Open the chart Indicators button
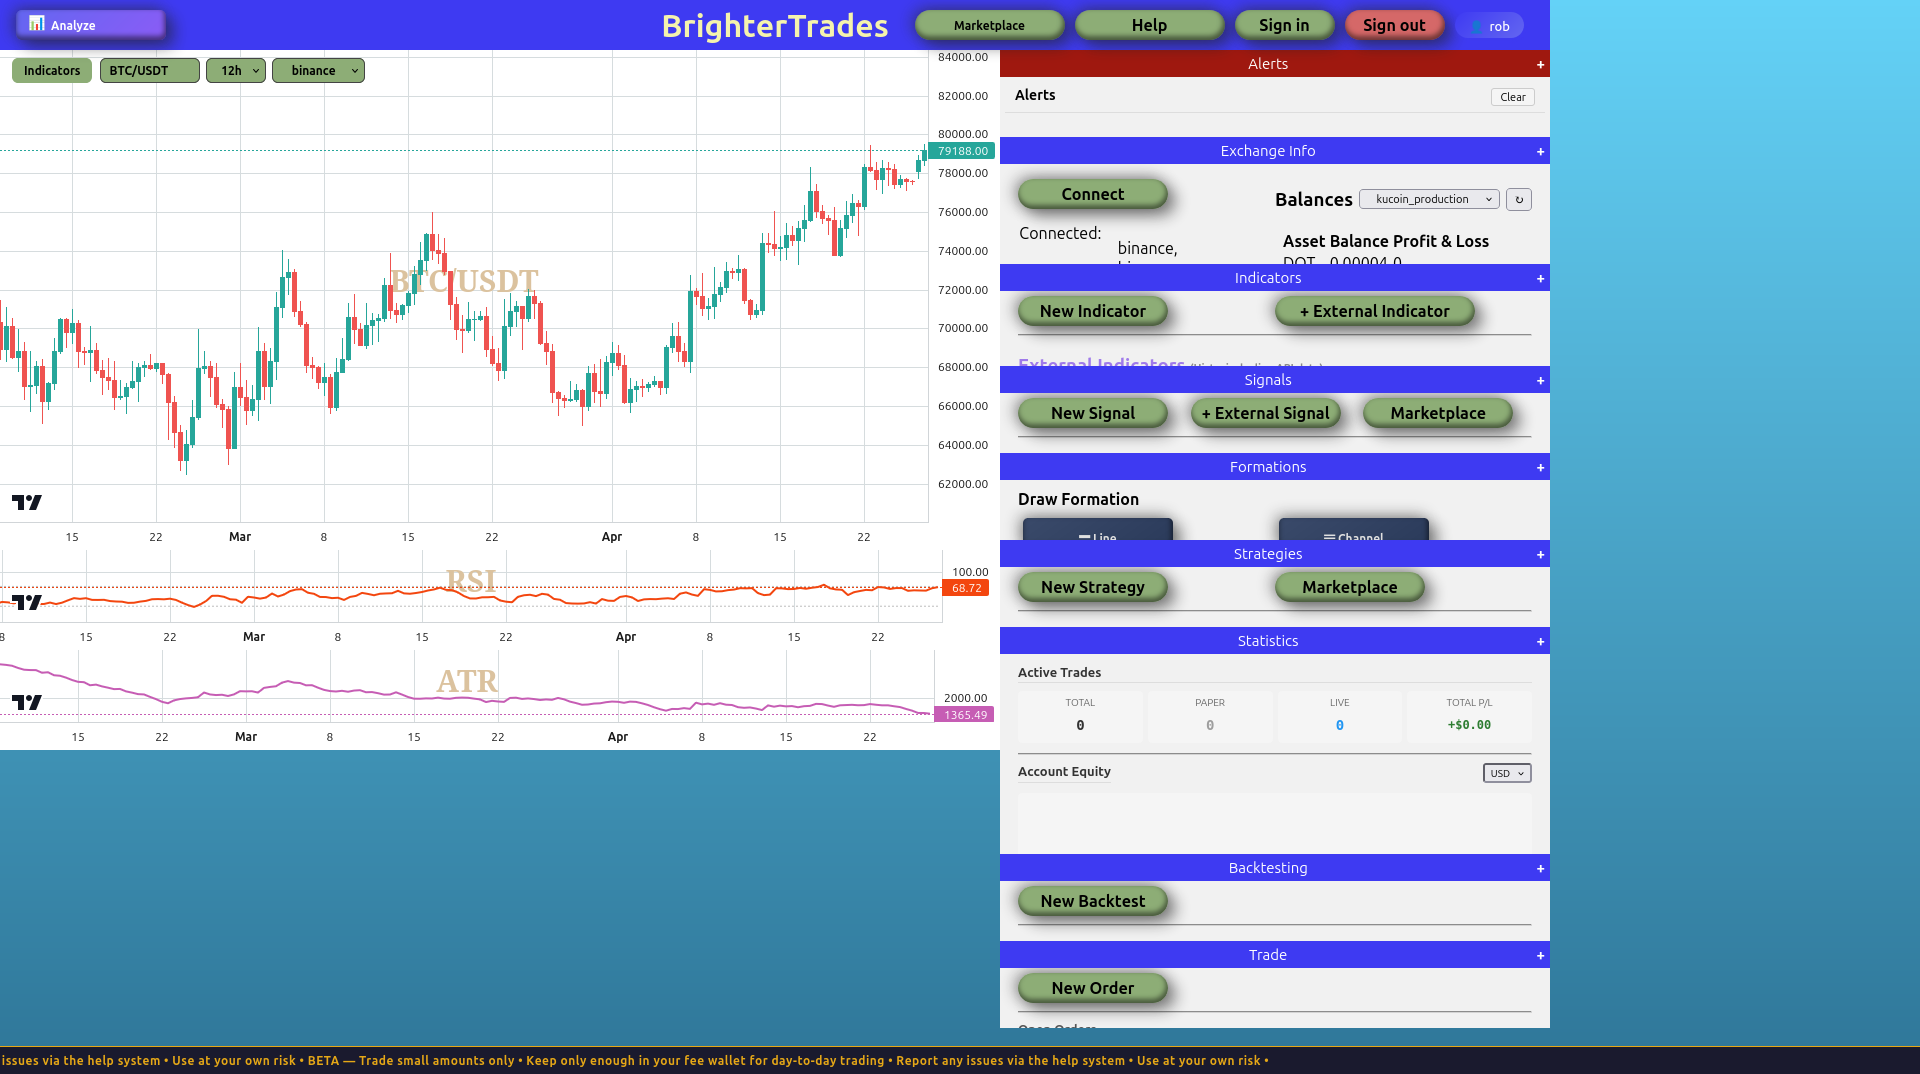Viewport: 1920px width, 1074px height. [52, 71]
